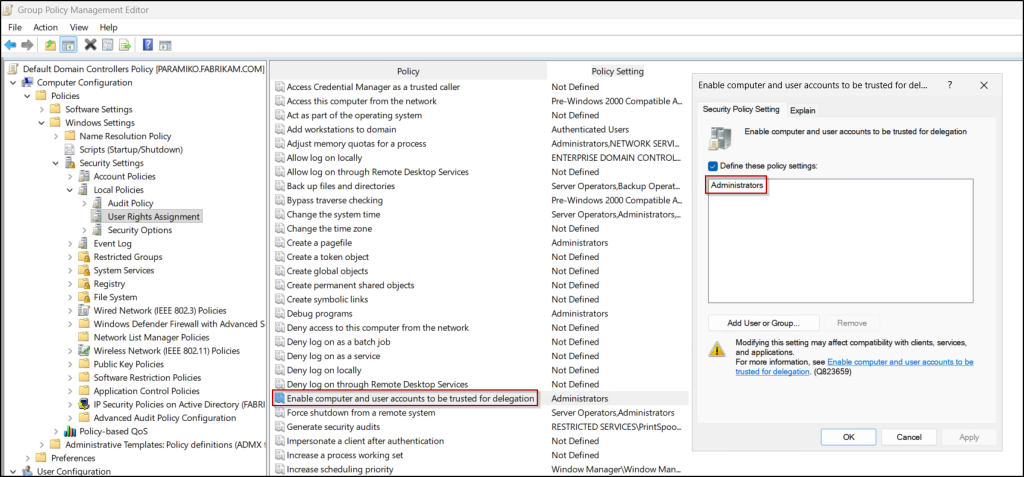Select the Generate security audits policy
Screen dimensions: 1024x477
[332, 427]
